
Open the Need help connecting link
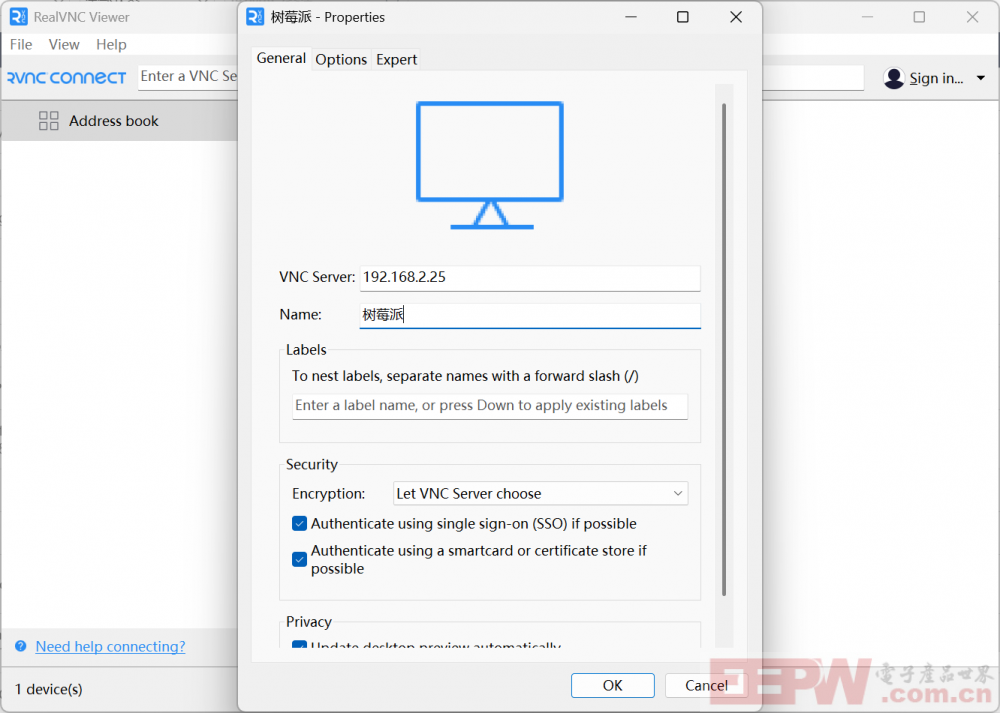[x=110, y=646]
